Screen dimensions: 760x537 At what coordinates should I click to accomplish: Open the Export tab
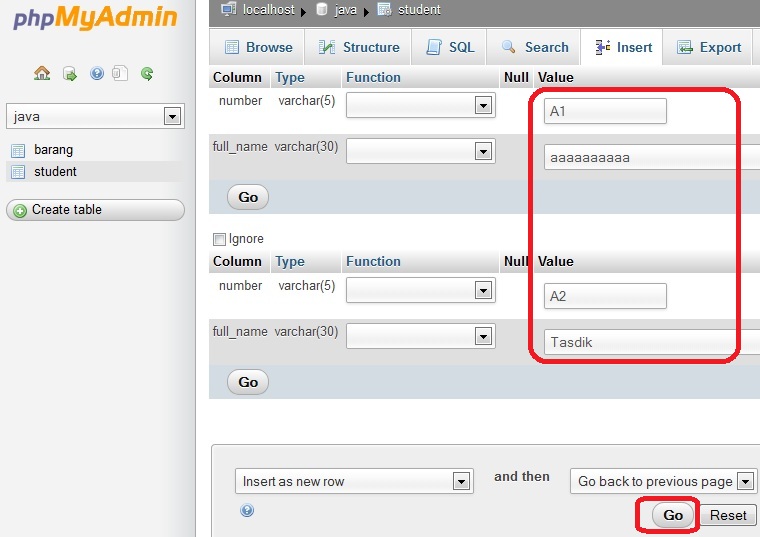point(708,47)
